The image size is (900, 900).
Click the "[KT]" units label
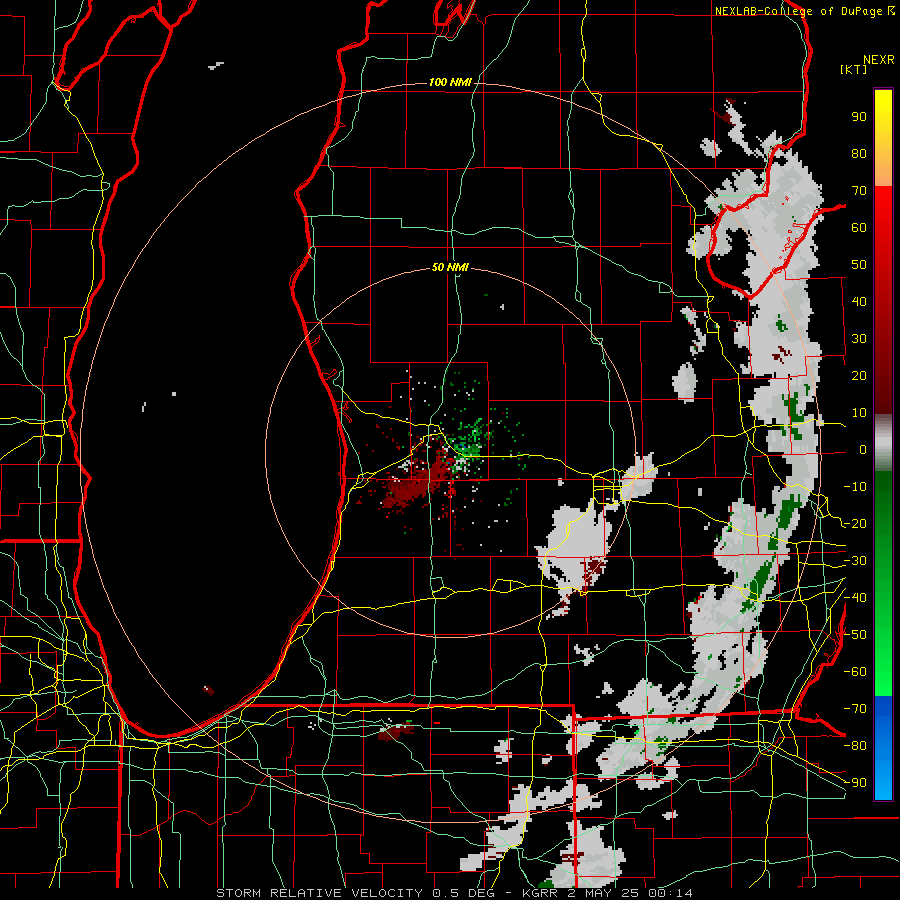[853, 69]
